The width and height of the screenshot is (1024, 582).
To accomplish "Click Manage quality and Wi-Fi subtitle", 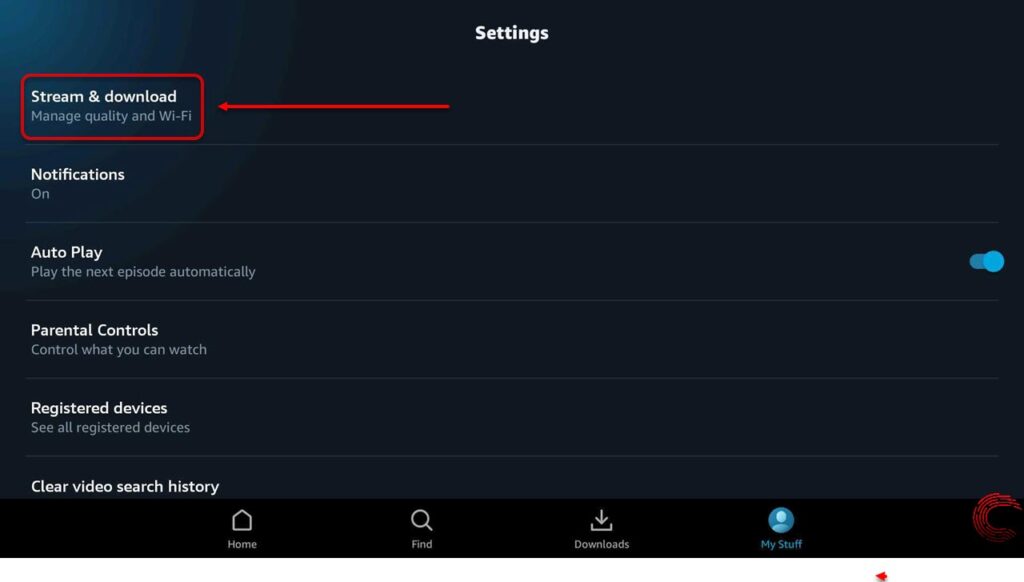I will pyautogui.click(x=111, y=116).
